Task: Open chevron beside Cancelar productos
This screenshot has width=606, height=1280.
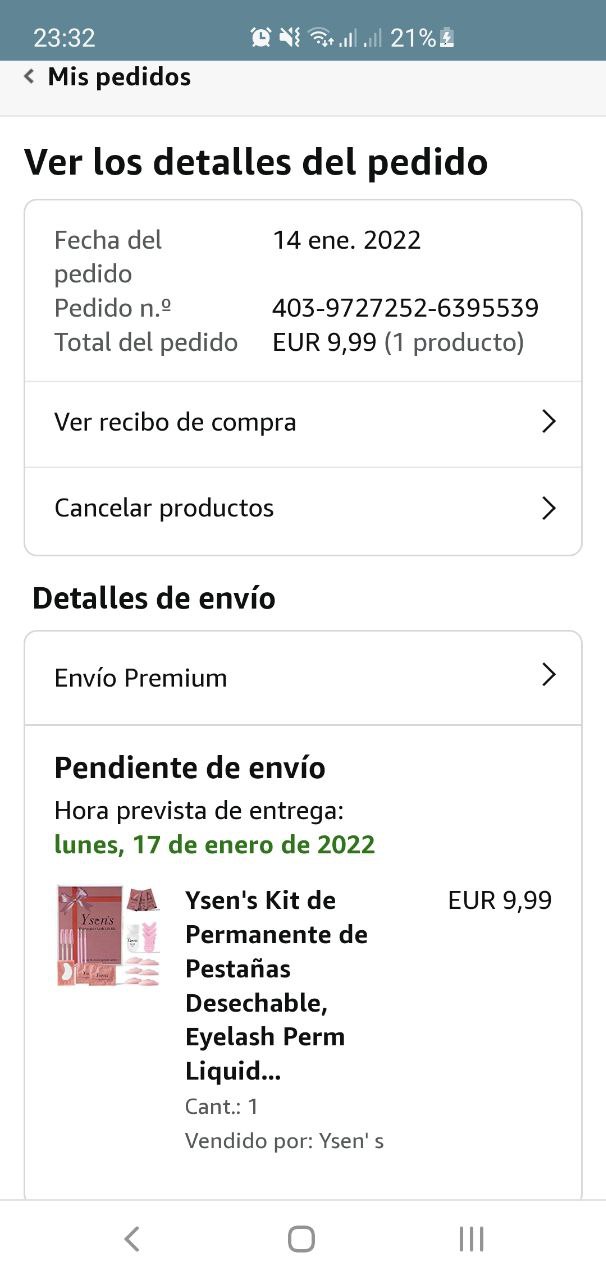Action: pyautogui.click(x=548, y=508)
